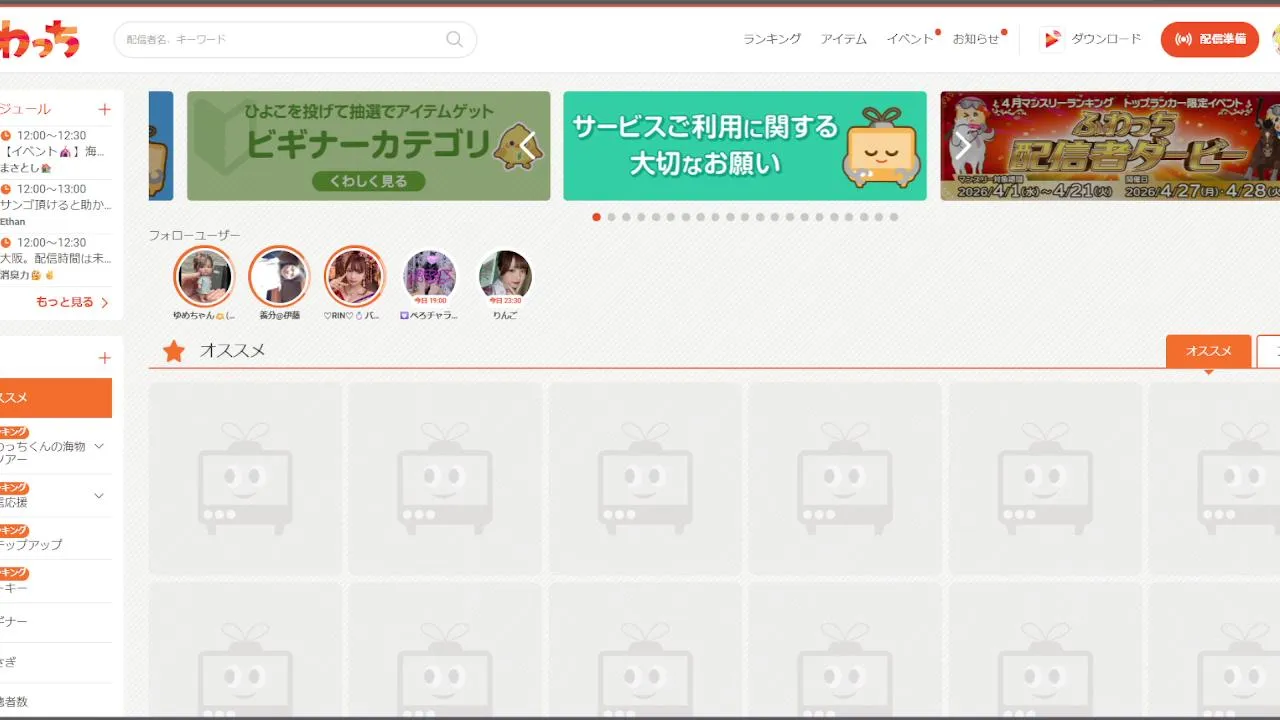Select the highlighted オススメ sidebar category

[x=56, y=398]
